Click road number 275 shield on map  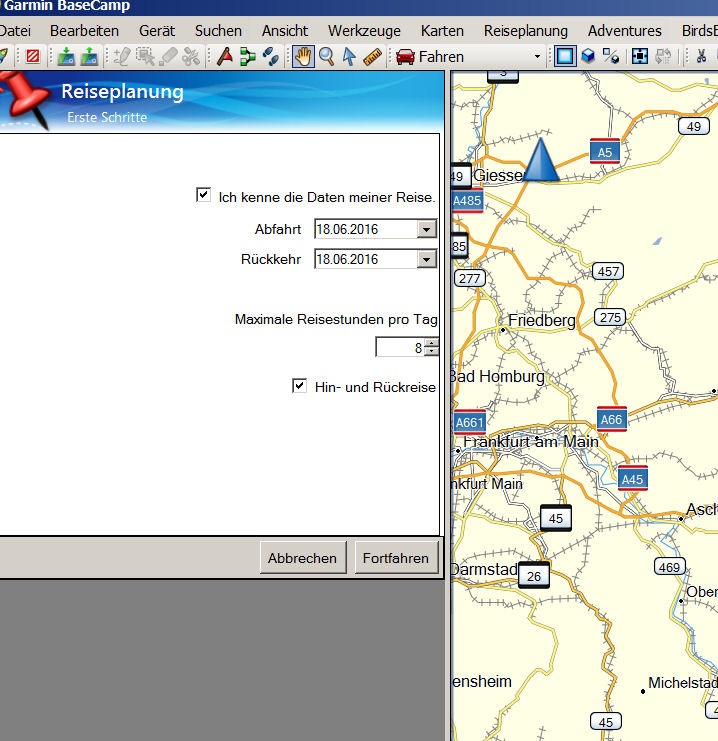610,317
